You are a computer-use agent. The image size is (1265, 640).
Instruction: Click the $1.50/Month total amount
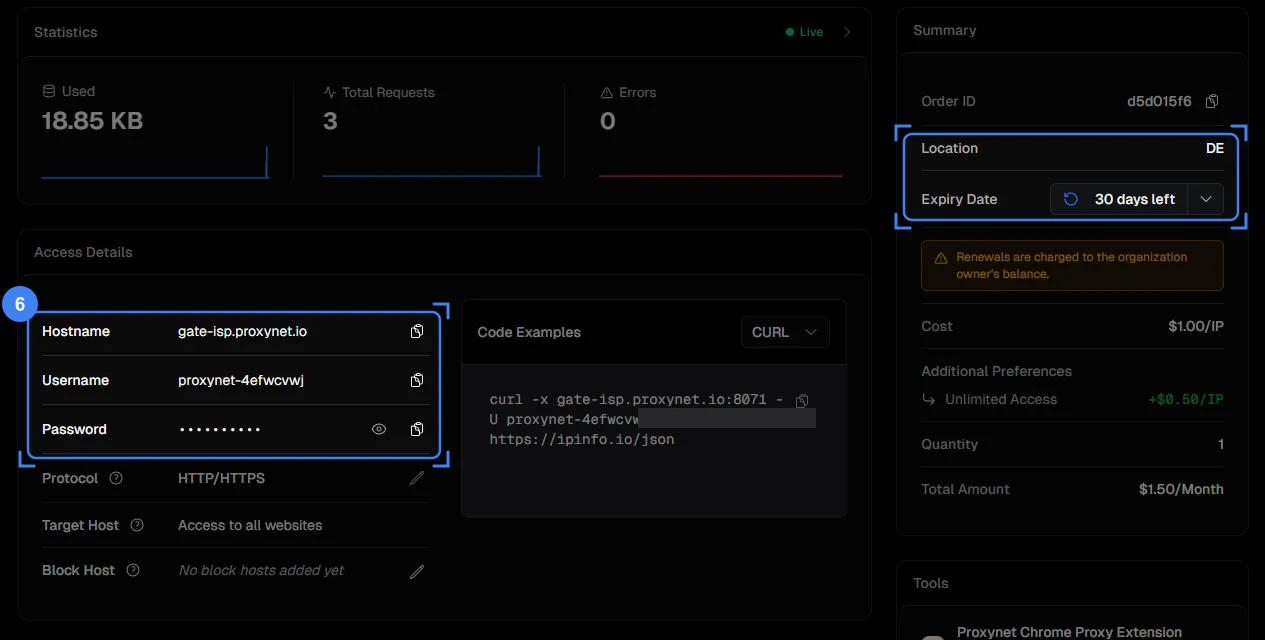pyautogui.click(x=1181, y=489)
